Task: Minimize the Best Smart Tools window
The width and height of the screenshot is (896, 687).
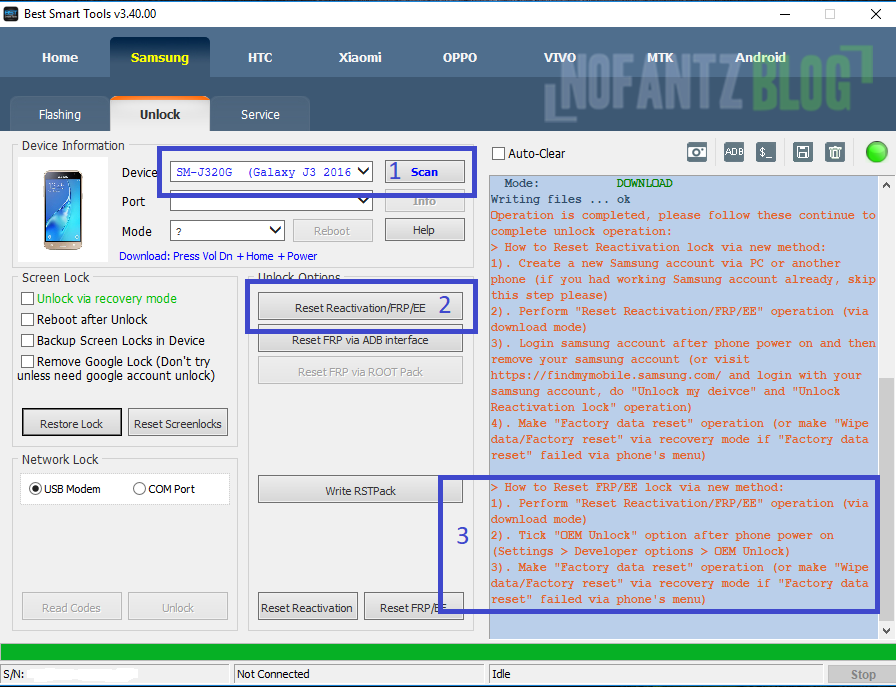Action: (x=785, y=14)
